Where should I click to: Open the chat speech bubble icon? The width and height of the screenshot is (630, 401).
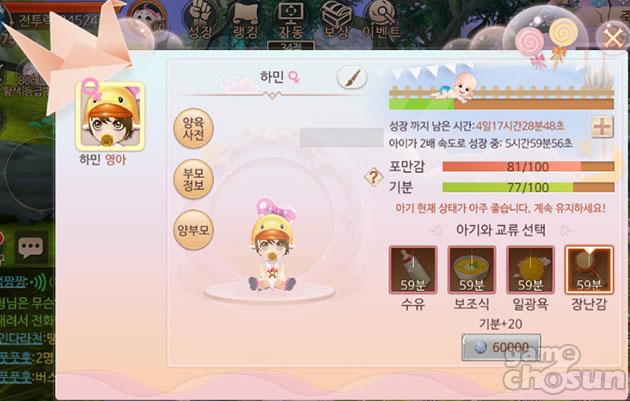point(31,247)
